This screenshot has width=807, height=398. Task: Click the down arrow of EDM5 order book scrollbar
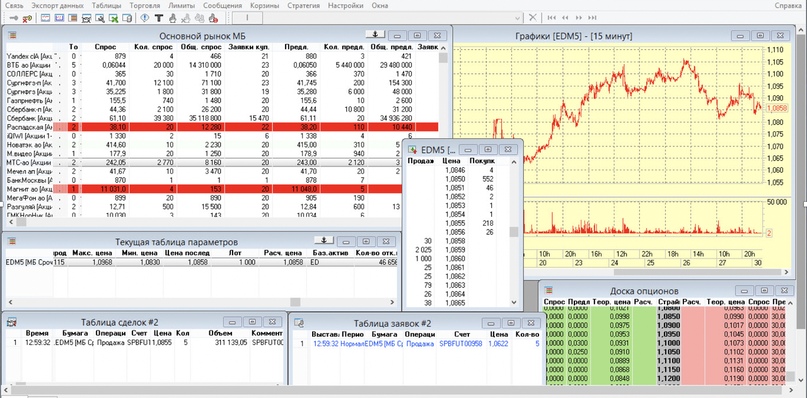coord(514,303)
